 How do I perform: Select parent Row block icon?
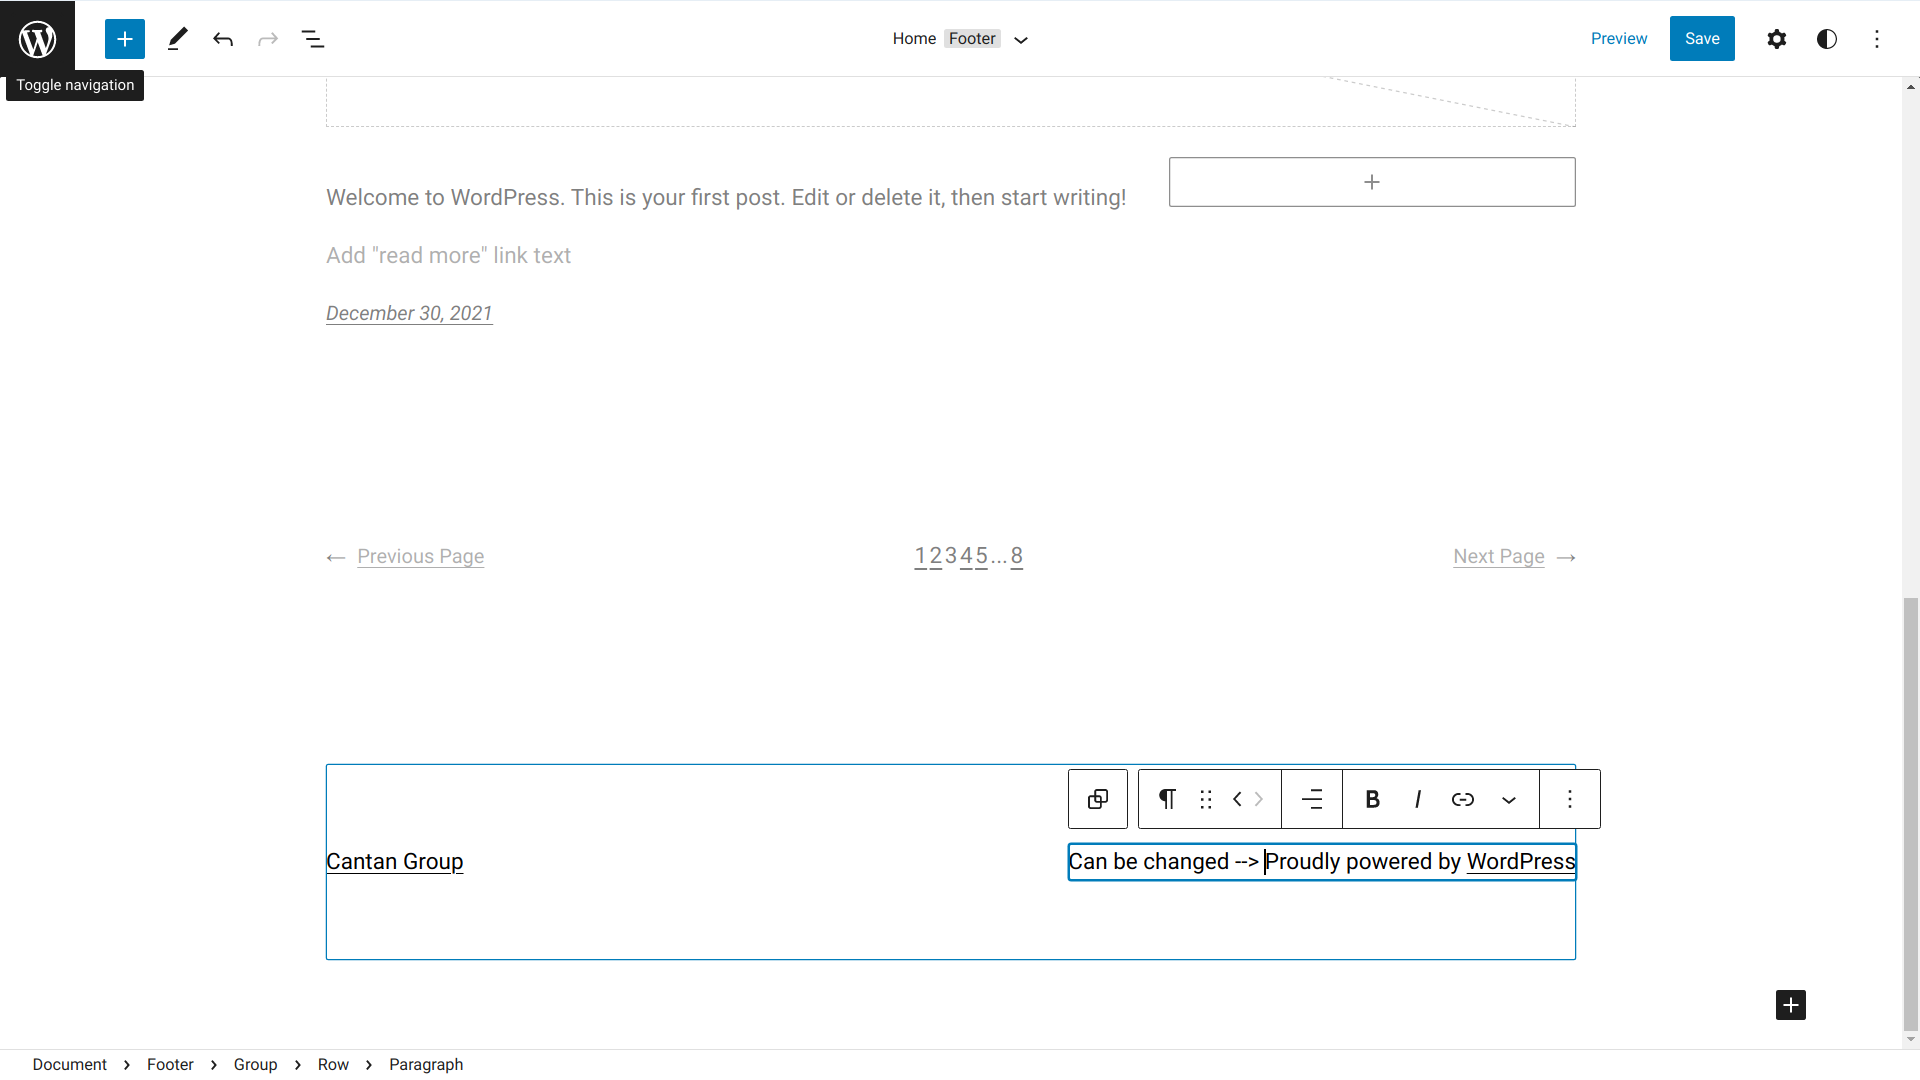[1097, 799]
